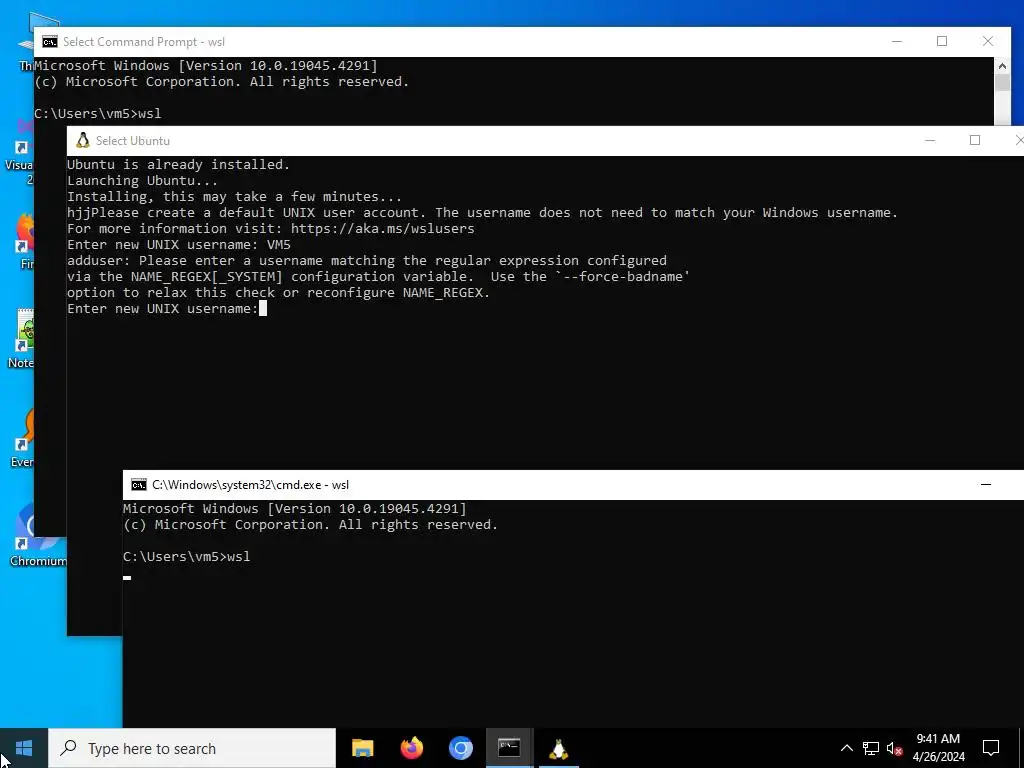
Task: Switch to Command Prompt taskbar button
Action: (509, 748)
